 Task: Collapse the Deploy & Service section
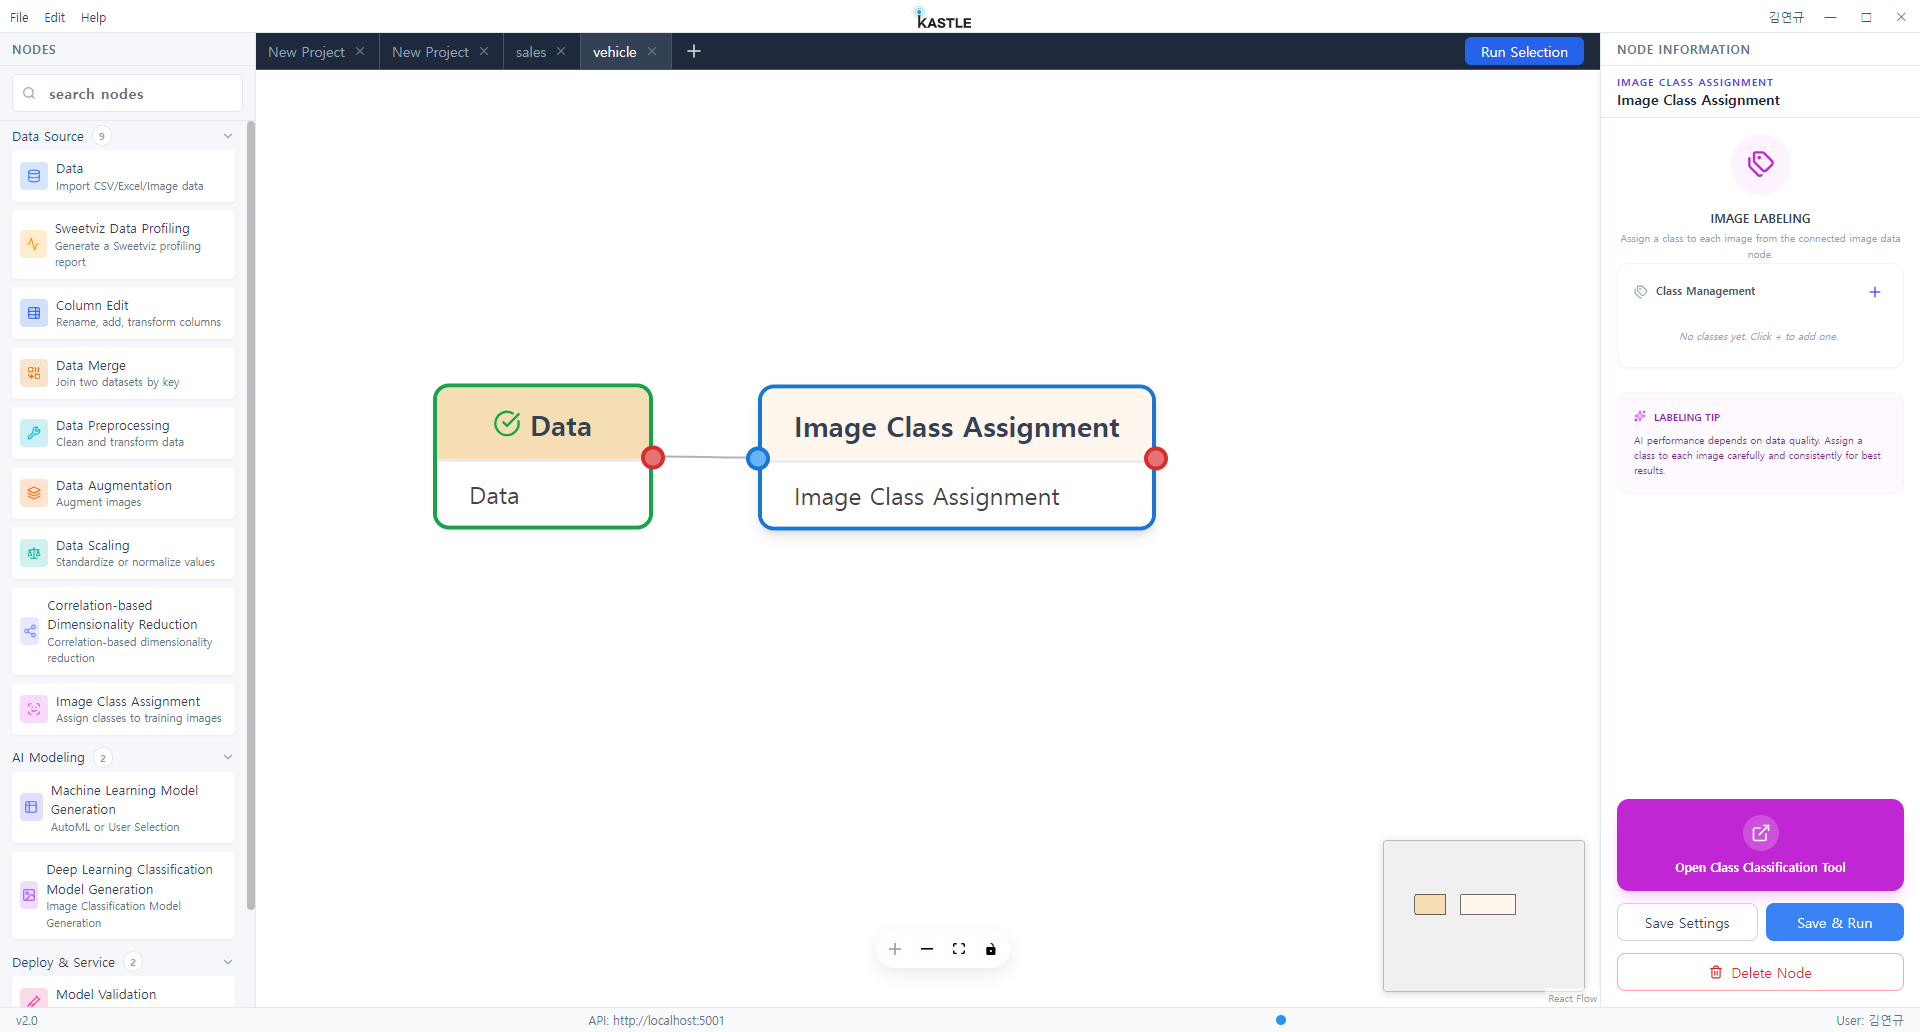pos(228,962)
